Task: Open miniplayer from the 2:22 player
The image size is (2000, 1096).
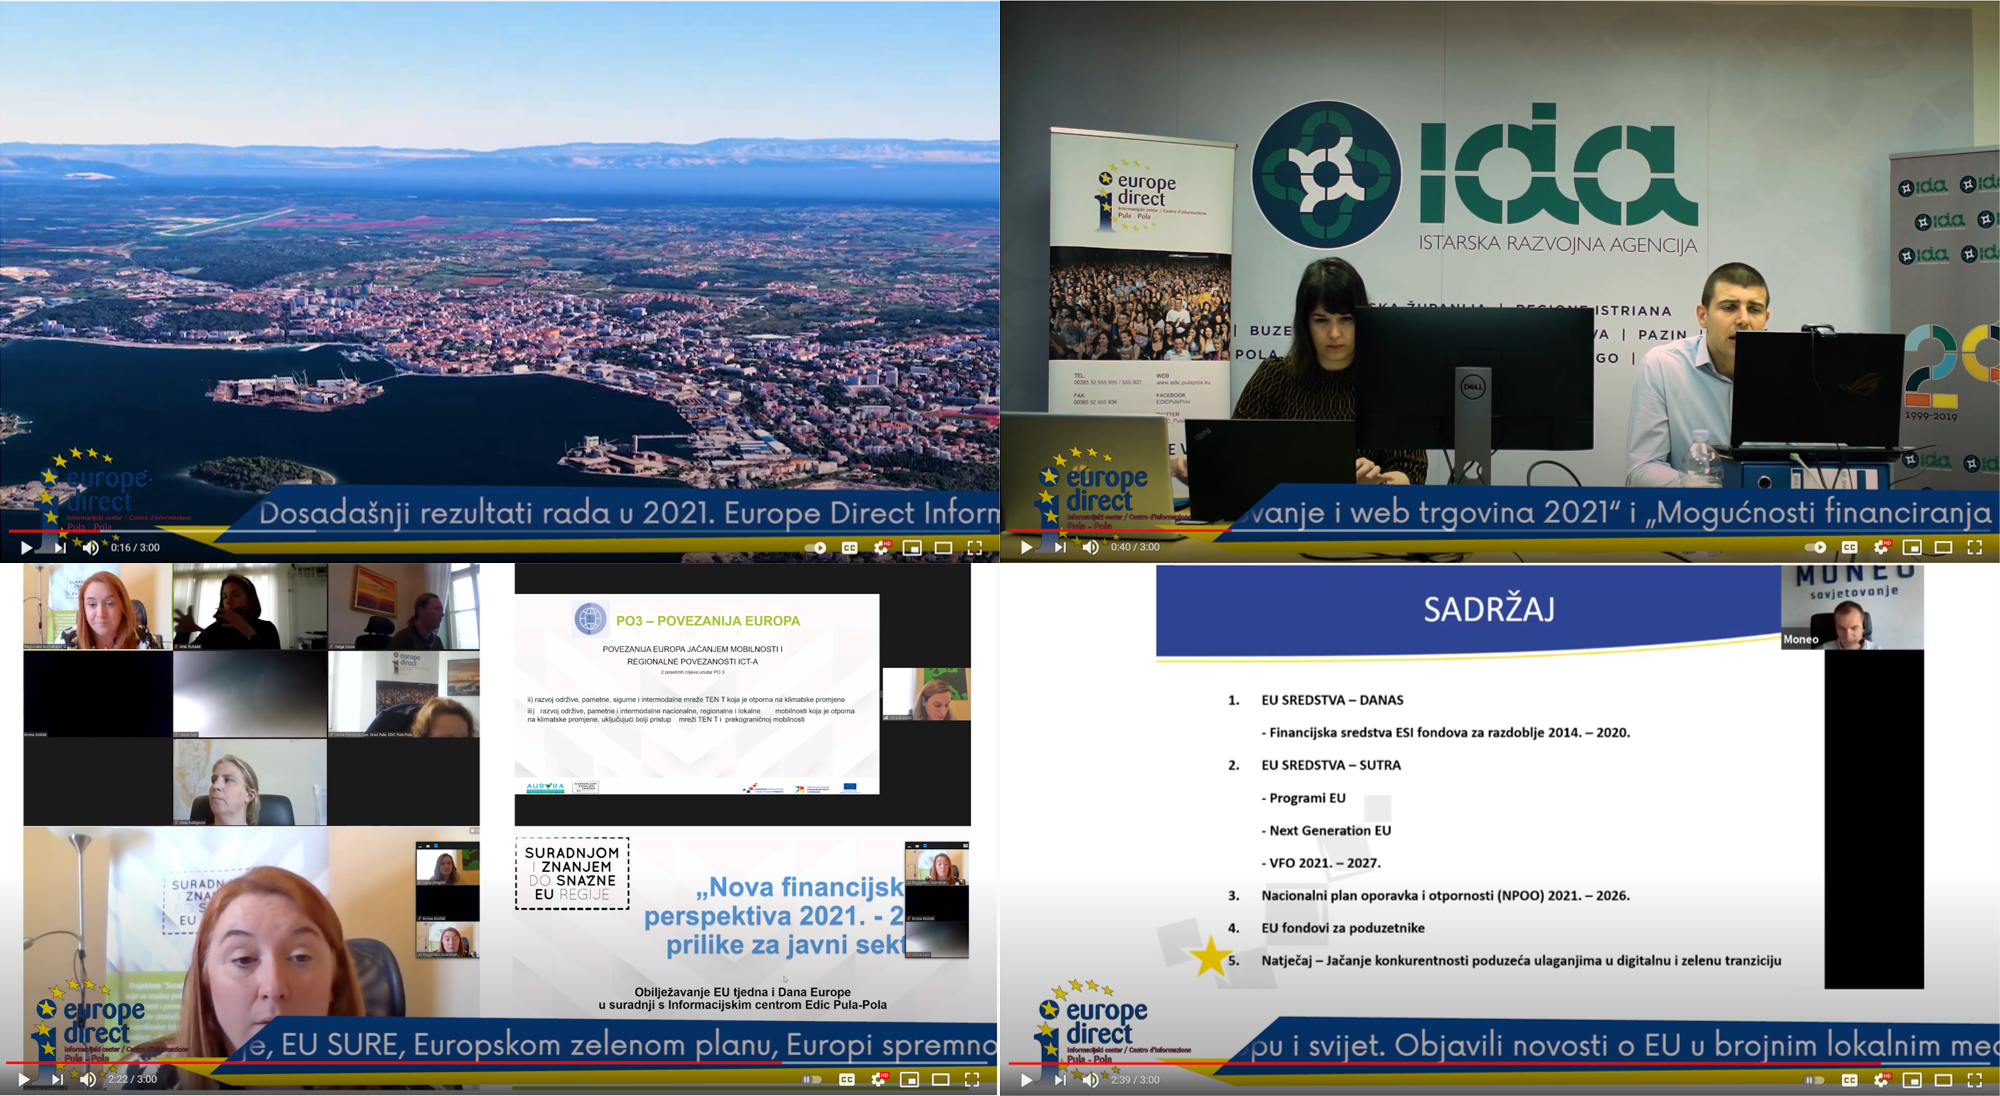Action: [x=909, y=1079]
